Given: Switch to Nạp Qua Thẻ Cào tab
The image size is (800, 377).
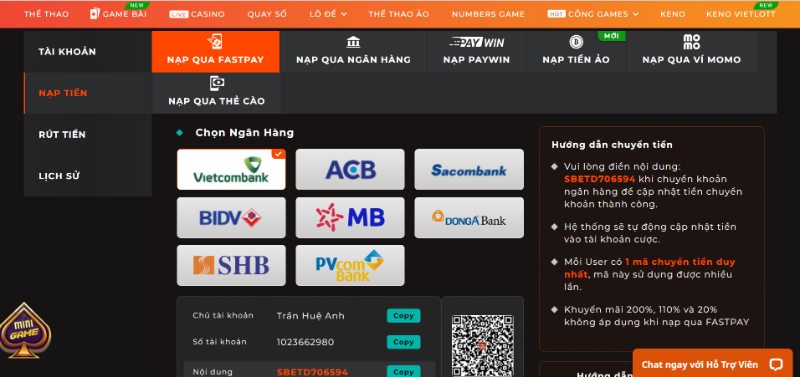Looking at the screenshot, I should pos(216,93).
